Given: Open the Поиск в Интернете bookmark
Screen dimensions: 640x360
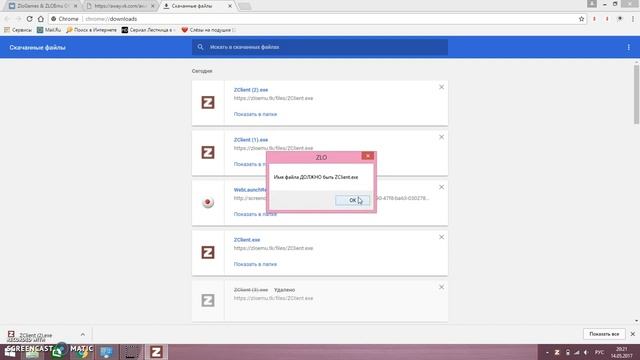Looking at the screenshot, I should pos(91,30).
